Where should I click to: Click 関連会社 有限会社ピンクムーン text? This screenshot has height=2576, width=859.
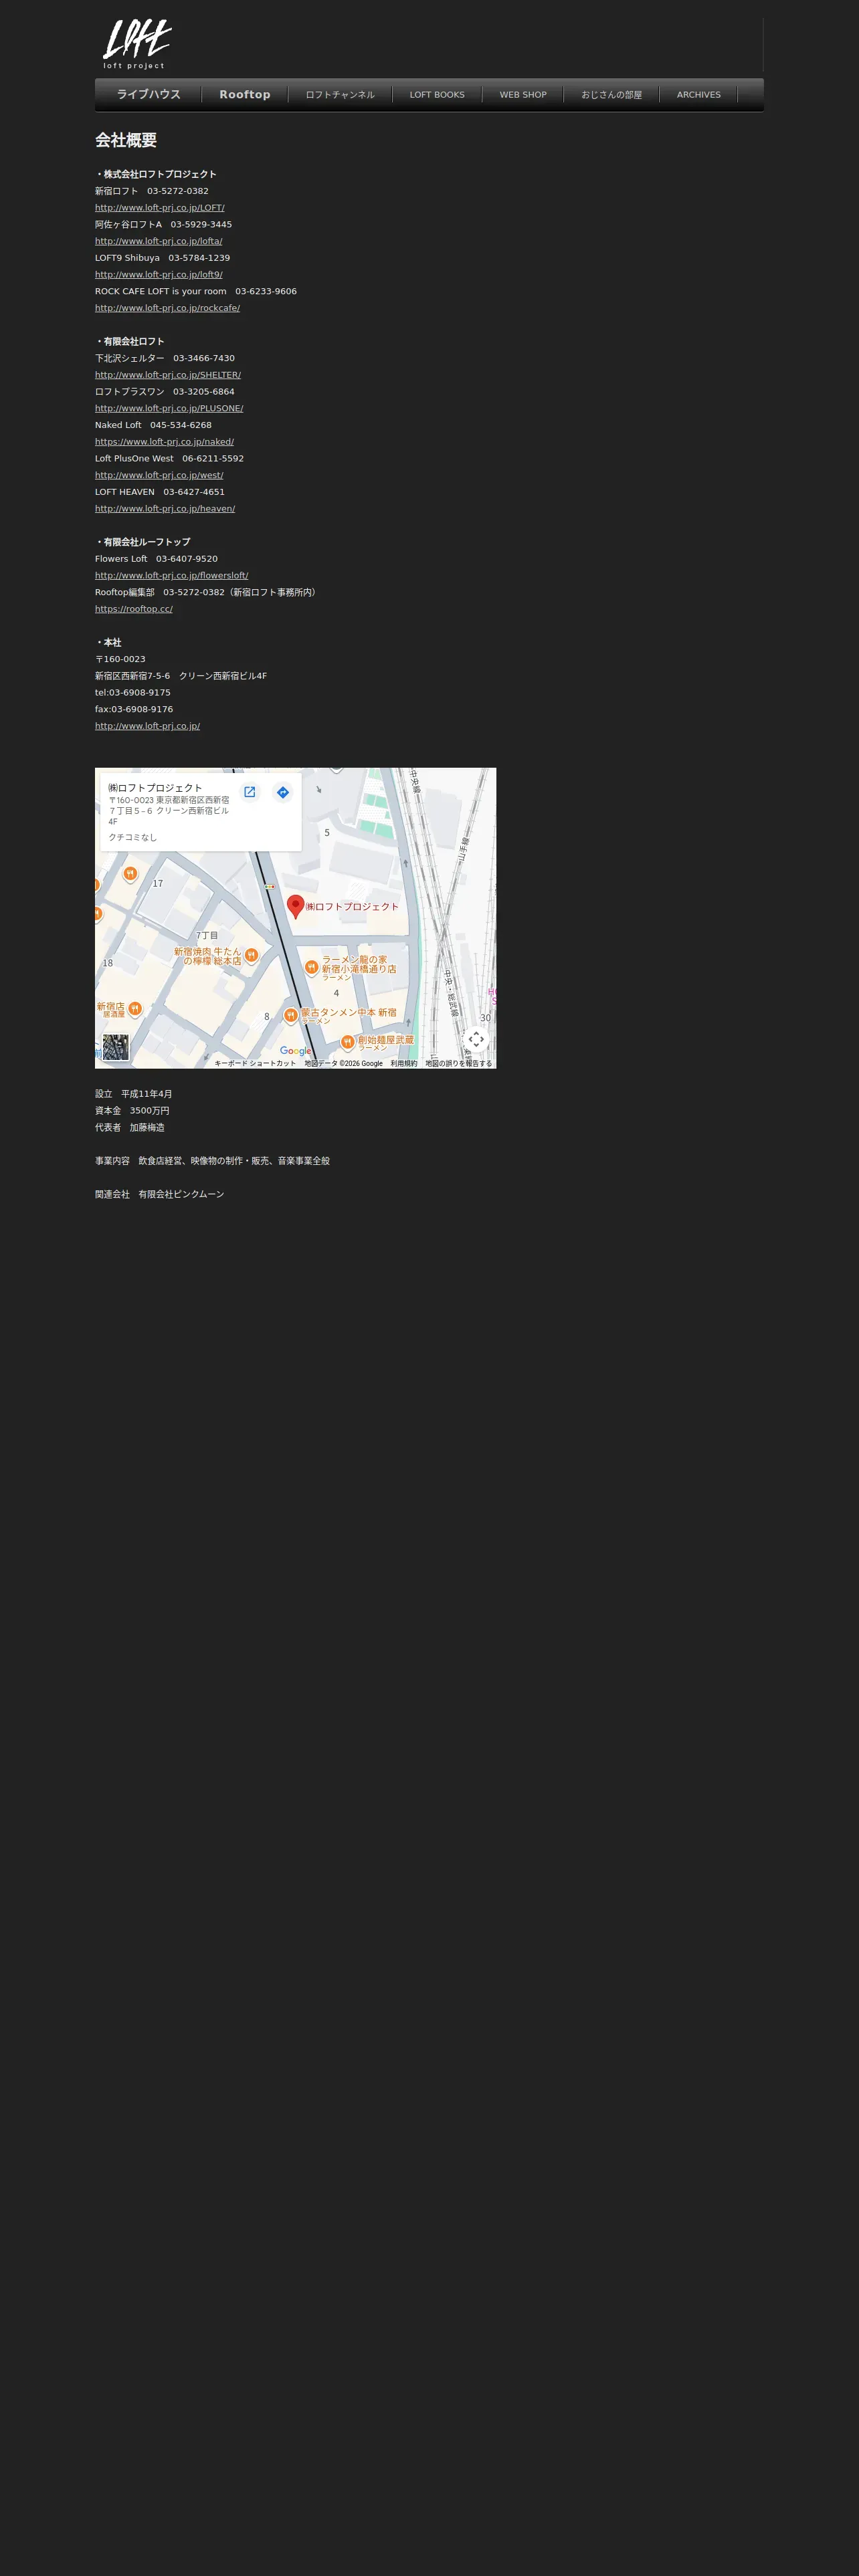click(x=160, y=1195)
